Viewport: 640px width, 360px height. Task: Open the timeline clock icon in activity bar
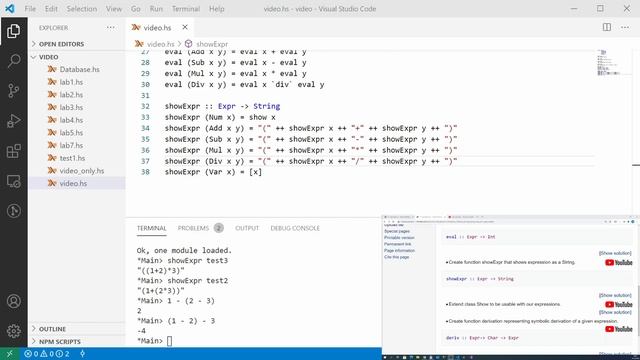tap(13, 211)
